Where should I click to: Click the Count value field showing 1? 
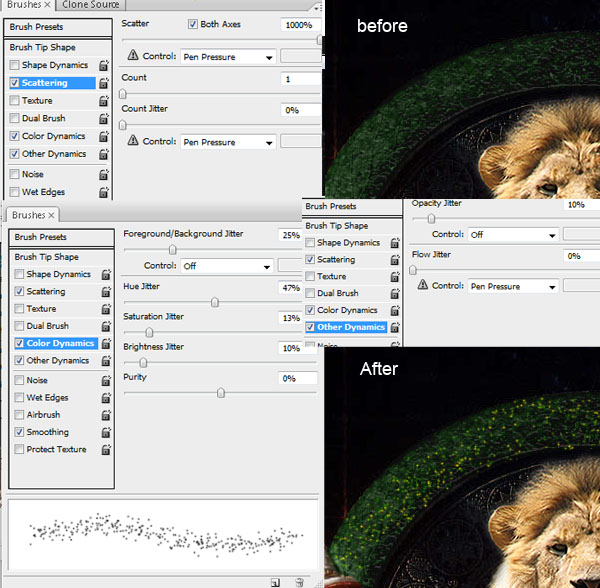click(x=300, y=79)
